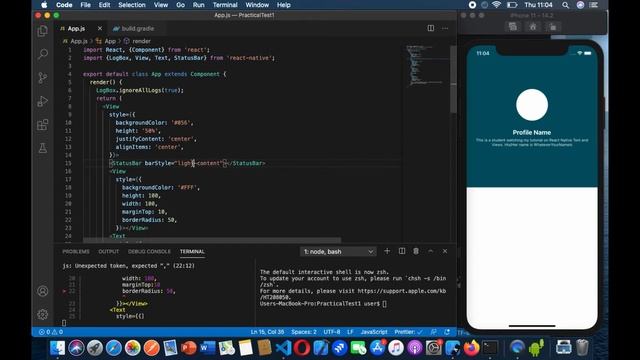Open the Apple menu
Screen dimensions: 640x360
click(x=44, y=5)
